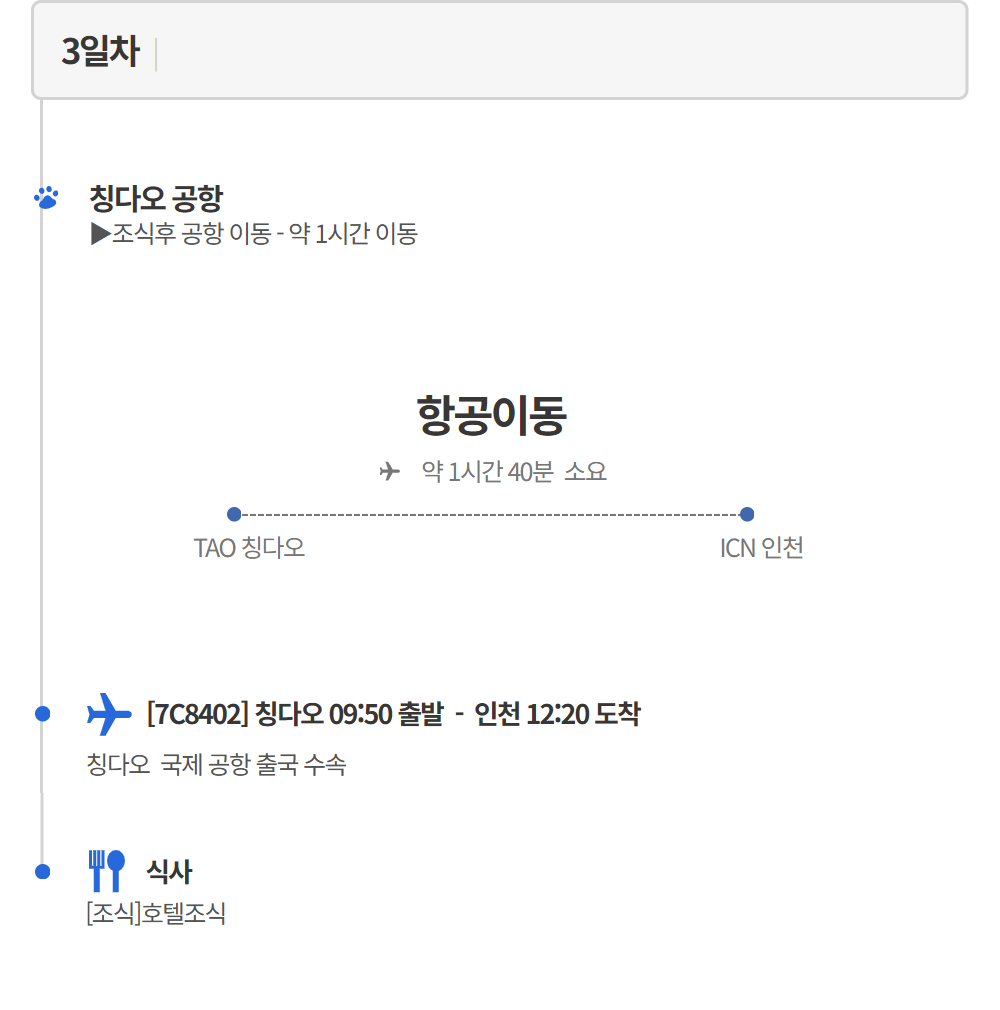Click the 항공이동 section title
1000x1010 pixels.
tap(491, 415)
